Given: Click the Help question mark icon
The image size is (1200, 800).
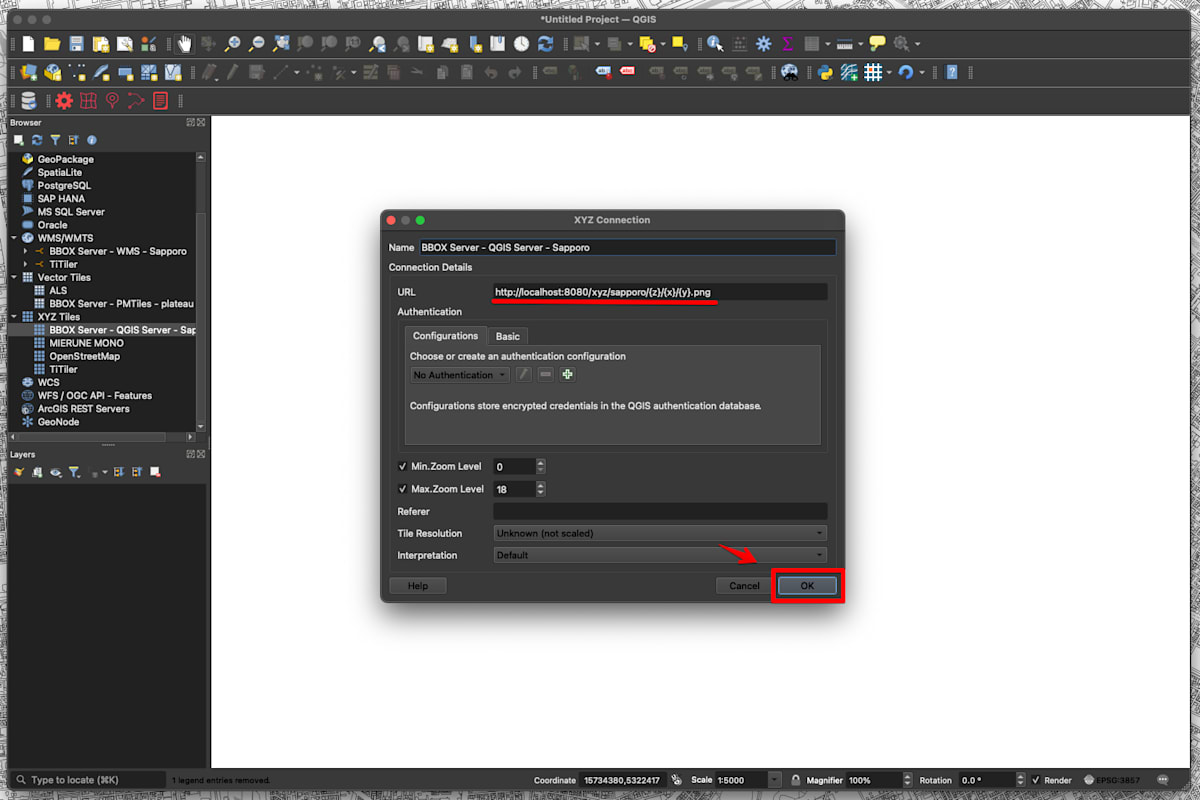Looking at the screenshot, I should 951,72.
